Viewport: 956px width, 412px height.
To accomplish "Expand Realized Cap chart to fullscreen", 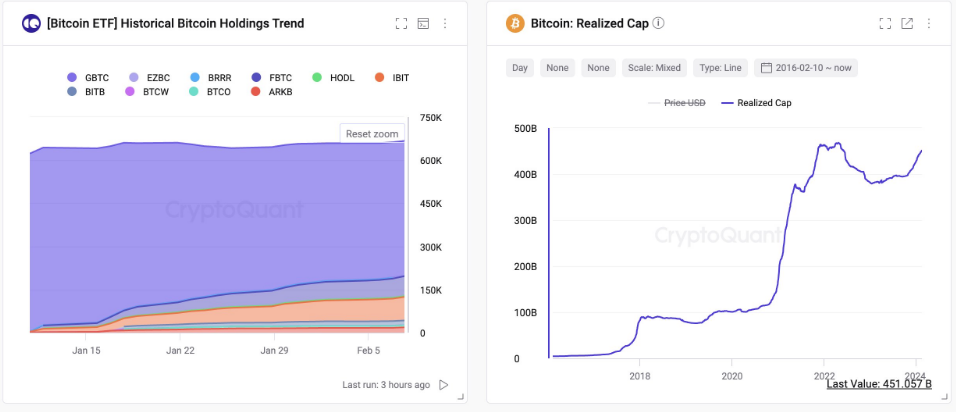I will [x=885, y=23].
